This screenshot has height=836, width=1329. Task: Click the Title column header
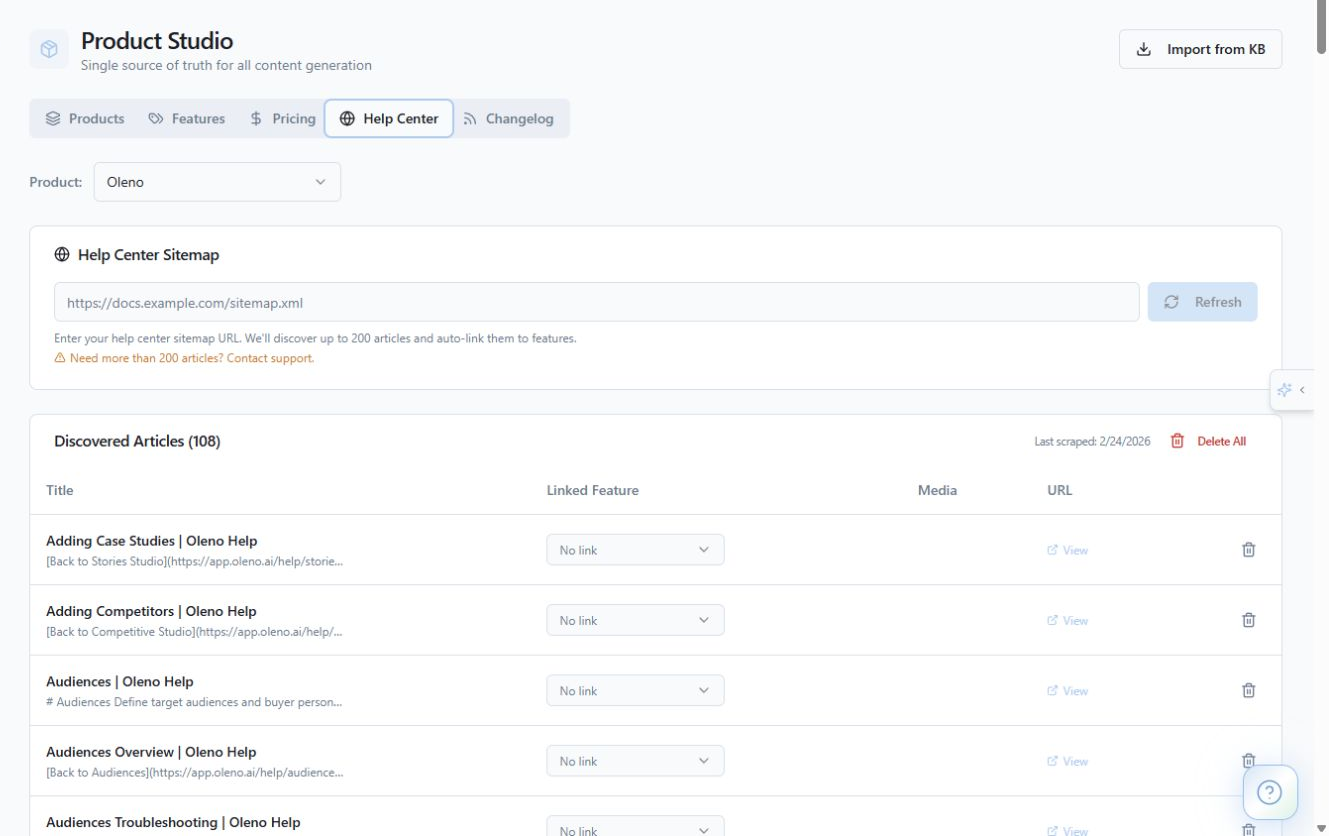coord(60,490)
